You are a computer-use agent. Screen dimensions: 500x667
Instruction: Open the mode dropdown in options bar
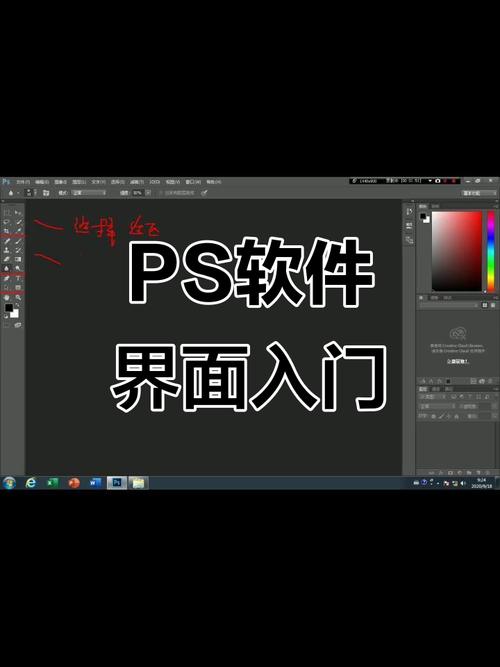coord(89,193)
